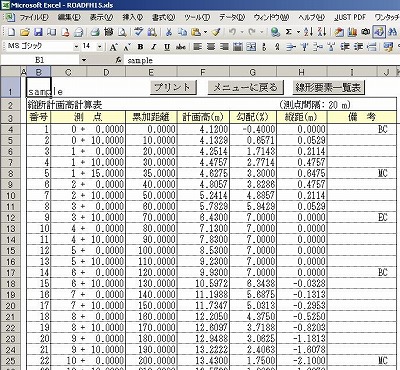Click the Format Painter brush icon
Screen dimensions: 400x370
click(216, 32)
